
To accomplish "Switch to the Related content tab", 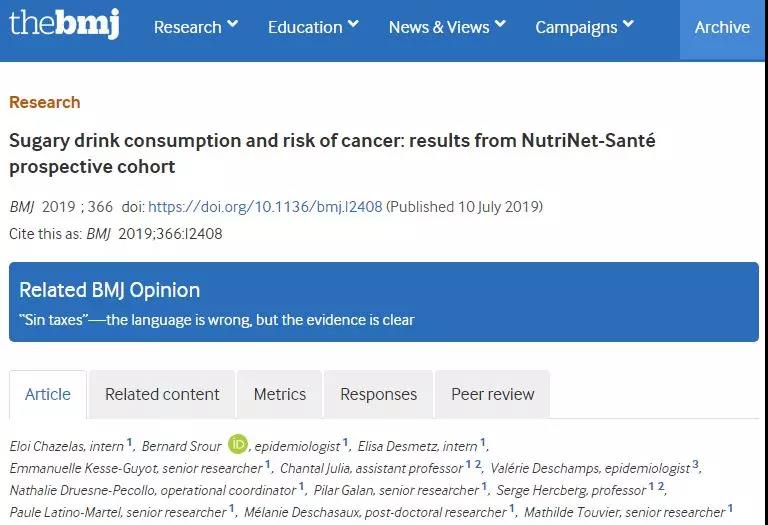I will click(x=162, y=394).
